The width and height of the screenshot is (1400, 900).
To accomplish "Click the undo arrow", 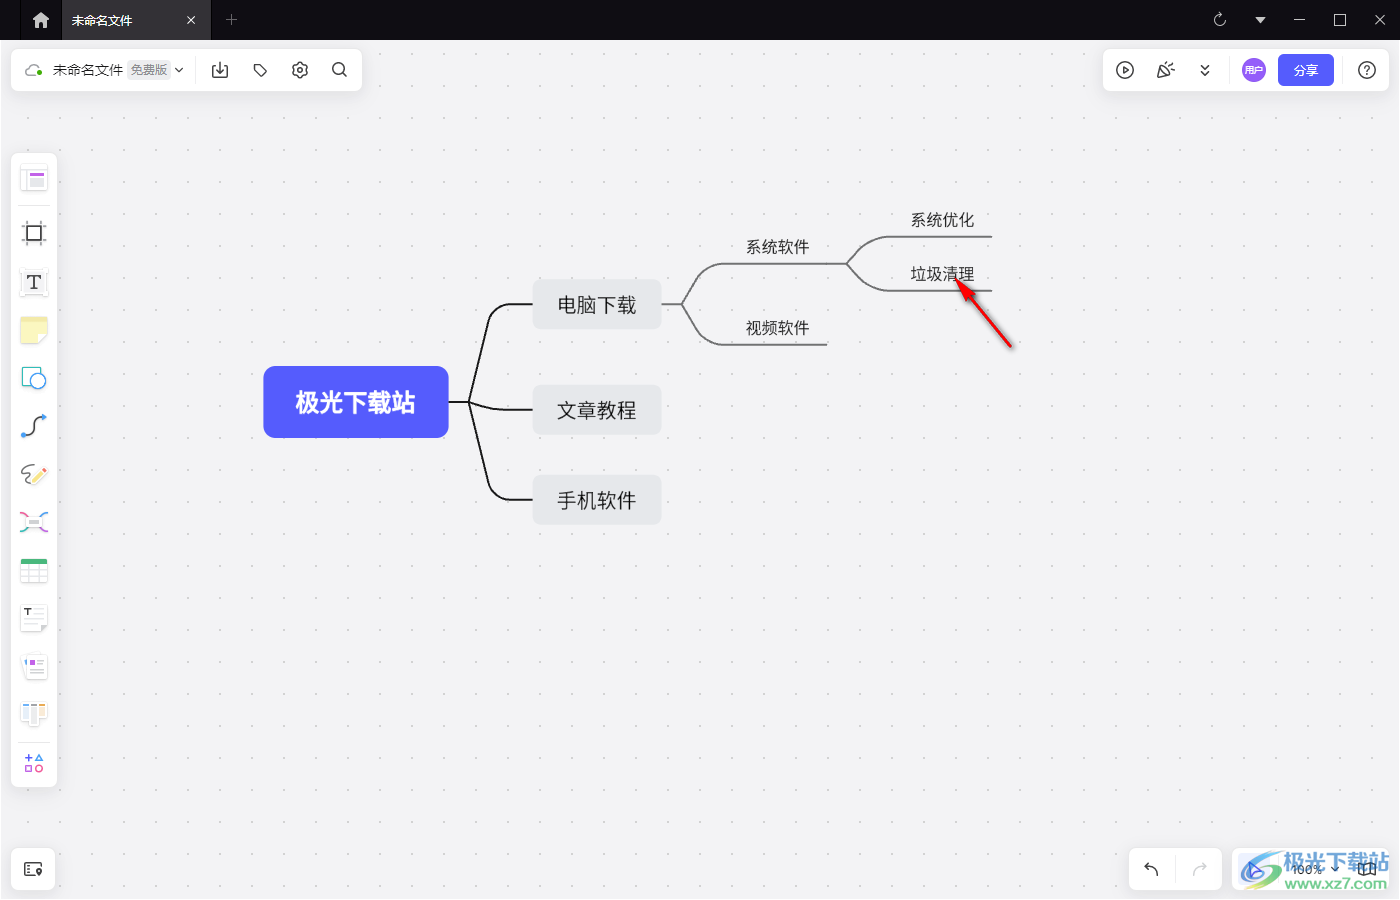I will click(x=1151, y=869).
